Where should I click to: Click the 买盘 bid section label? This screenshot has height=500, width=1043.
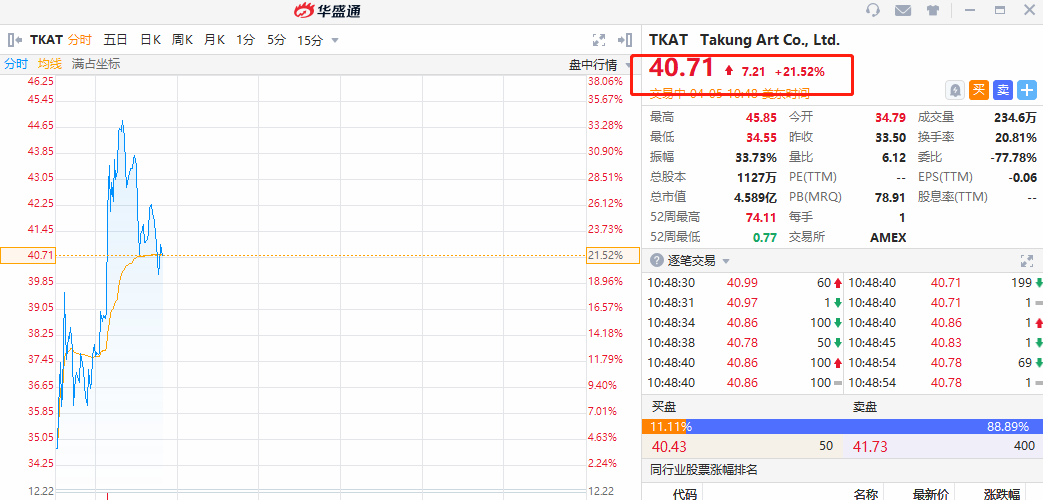point(663,407)
